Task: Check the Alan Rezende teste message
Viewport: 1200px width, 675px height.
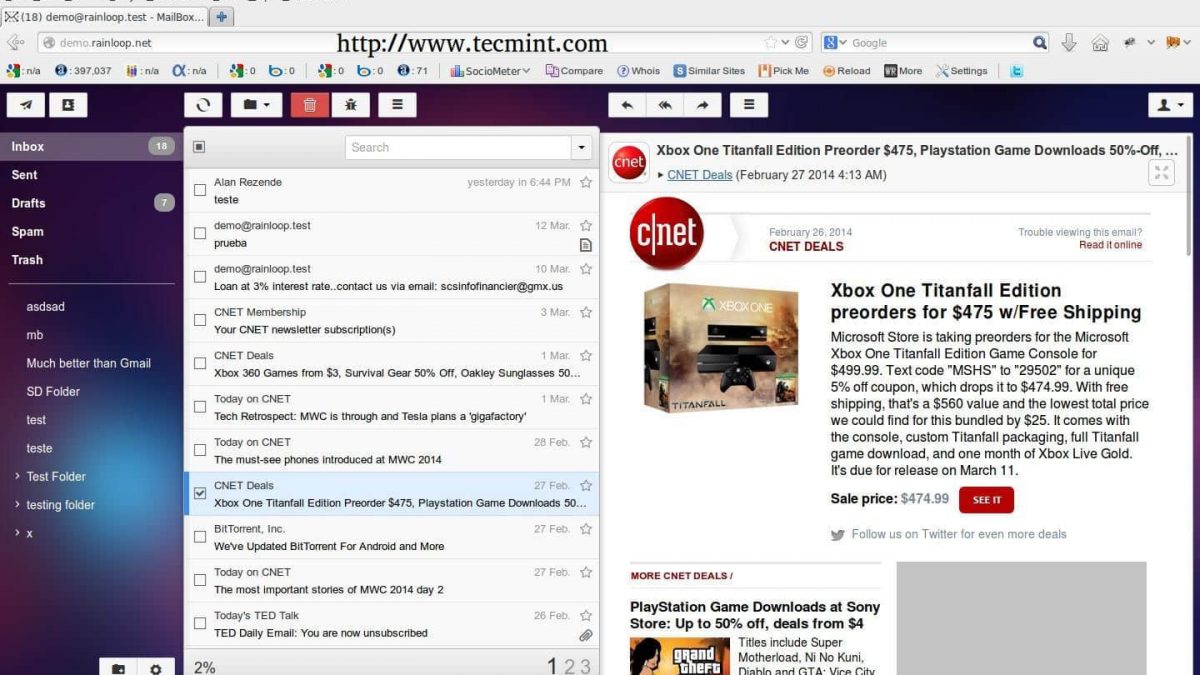Action: (x=200, y=190)
